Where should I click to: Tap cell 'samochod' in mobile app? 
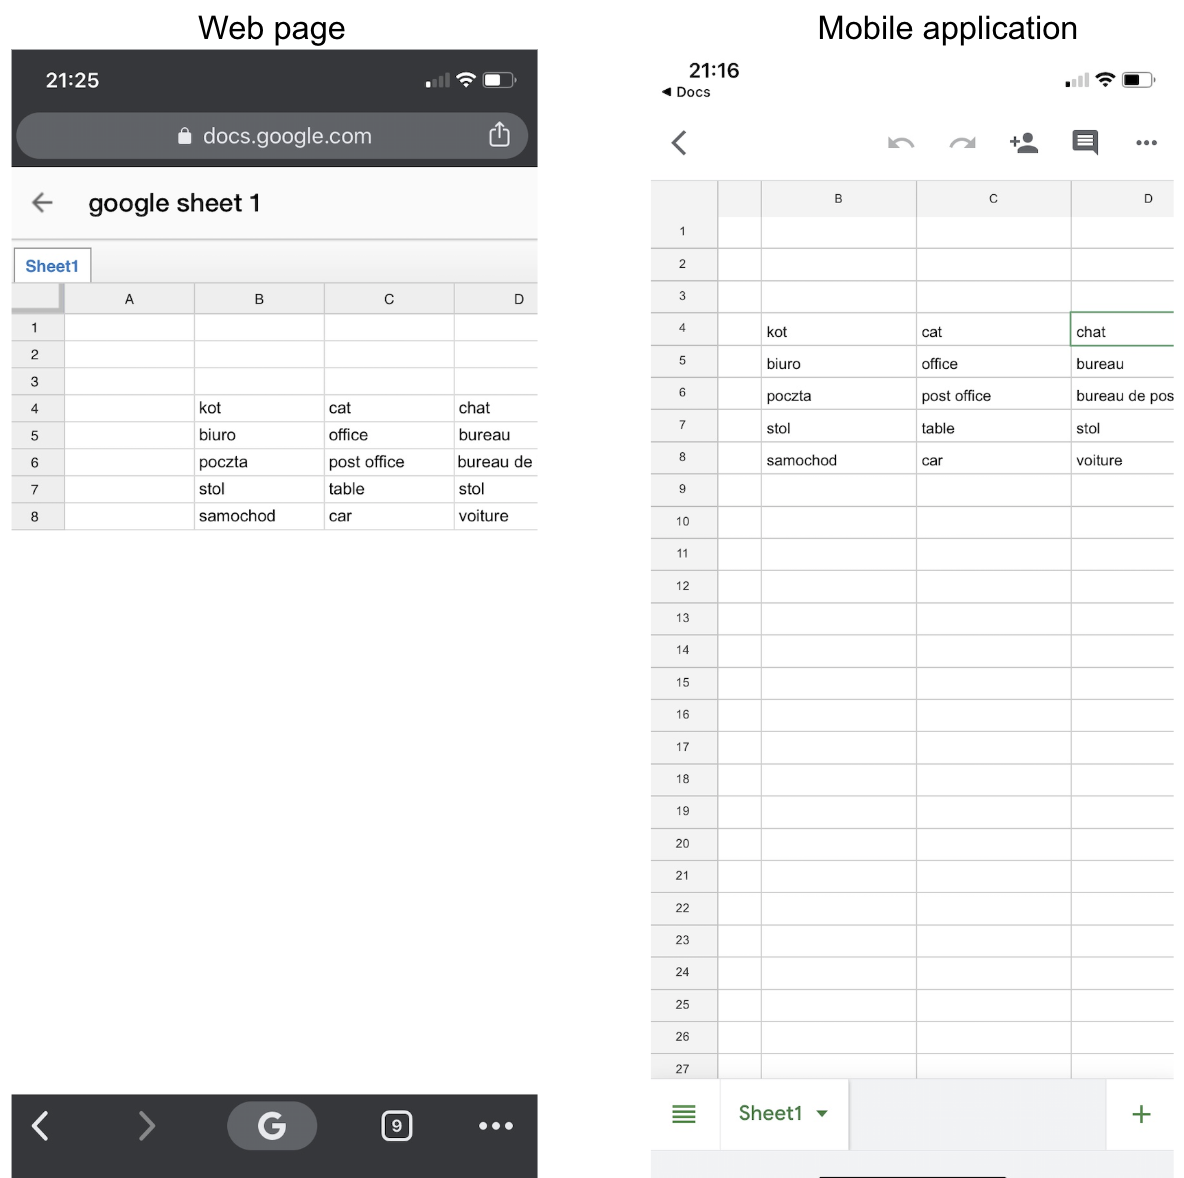click(838, 460)
